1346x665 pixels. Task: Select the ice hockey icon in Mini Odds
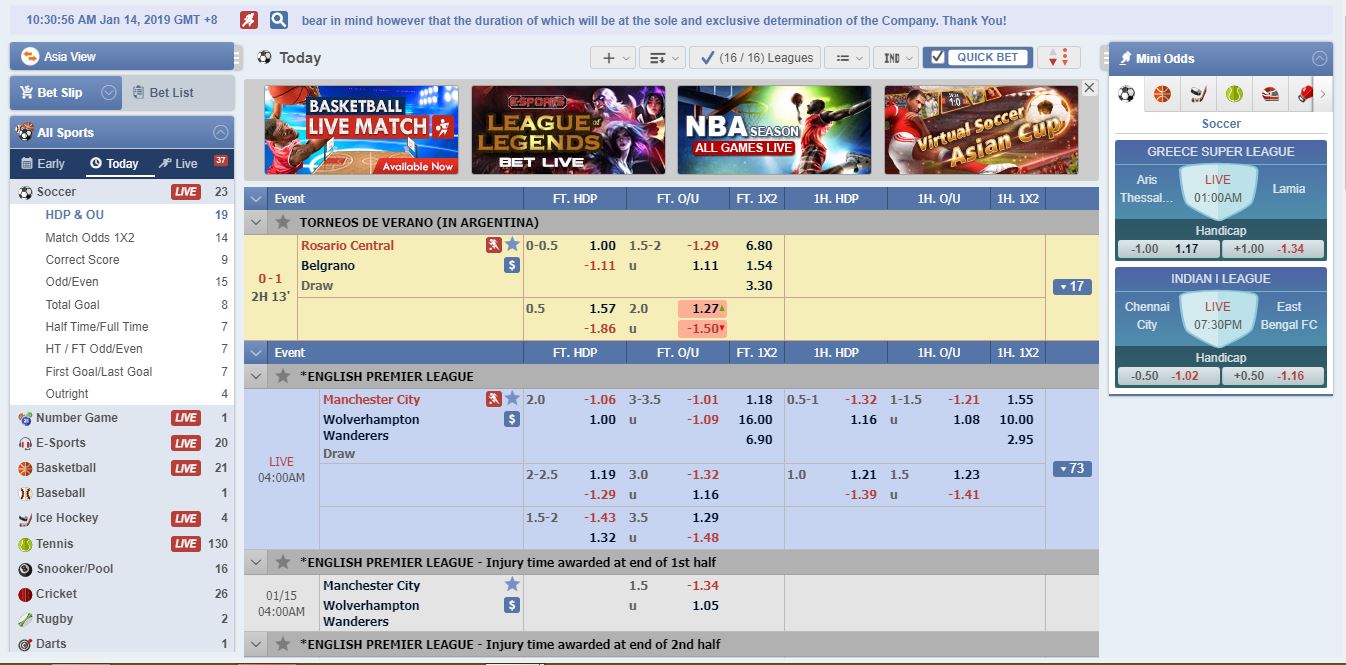pyautogui.click(x=1198, y=94)
